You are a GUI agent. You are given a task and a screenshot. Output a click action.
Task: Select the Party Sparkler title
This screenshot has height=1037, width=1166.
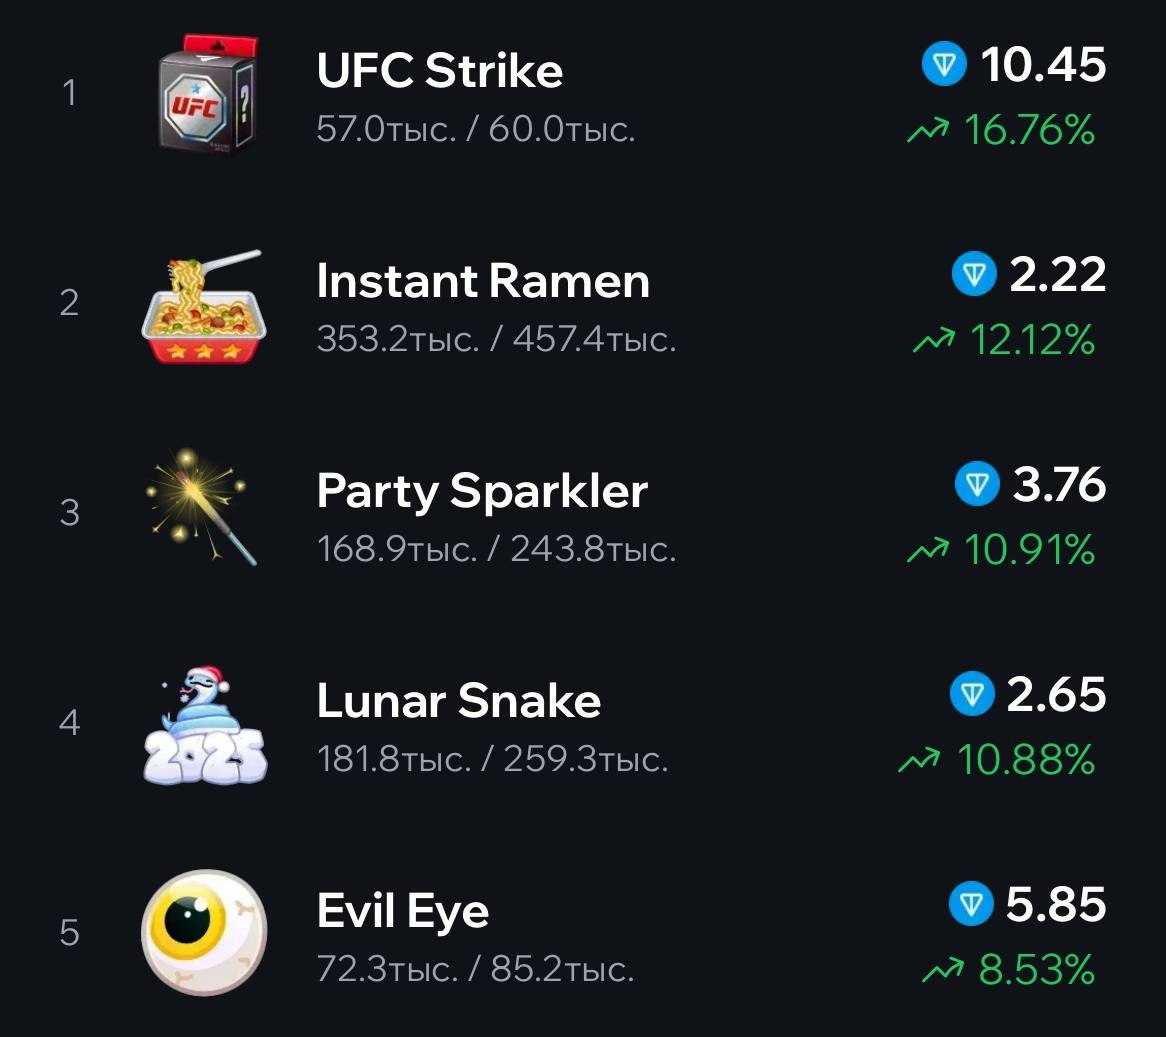(482, 491)
